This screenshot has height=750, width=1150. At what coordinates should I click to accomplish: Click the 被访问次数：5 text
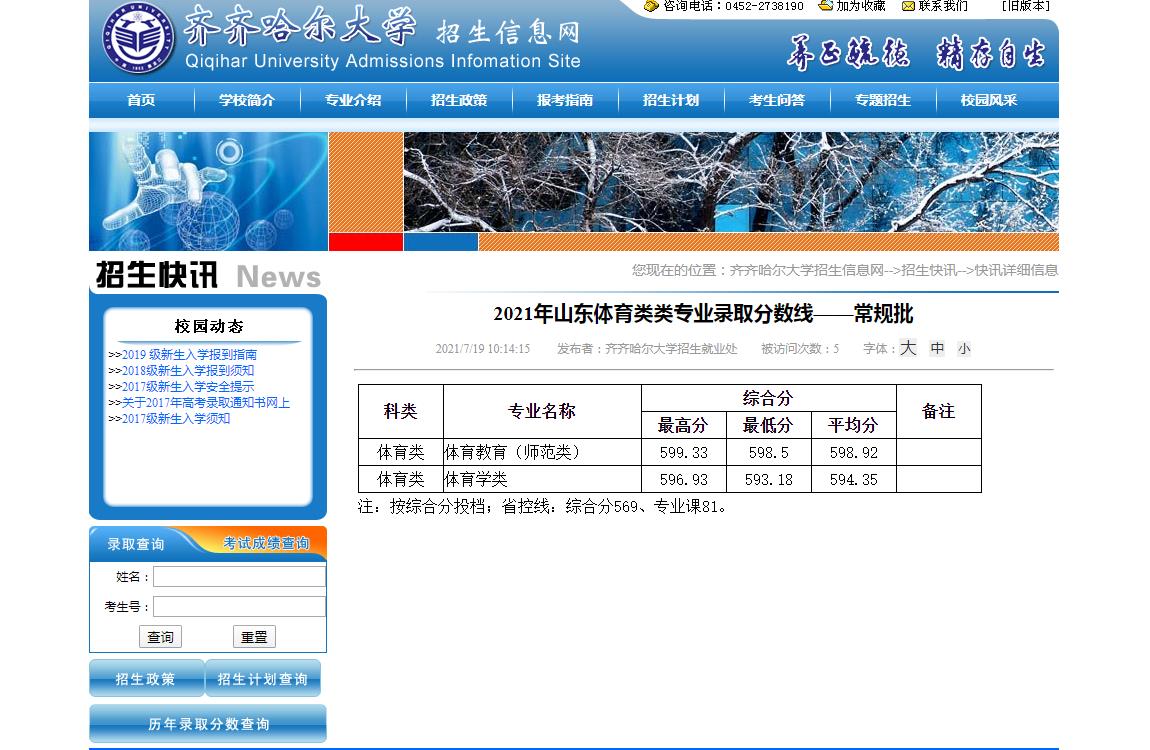point(800,349)
